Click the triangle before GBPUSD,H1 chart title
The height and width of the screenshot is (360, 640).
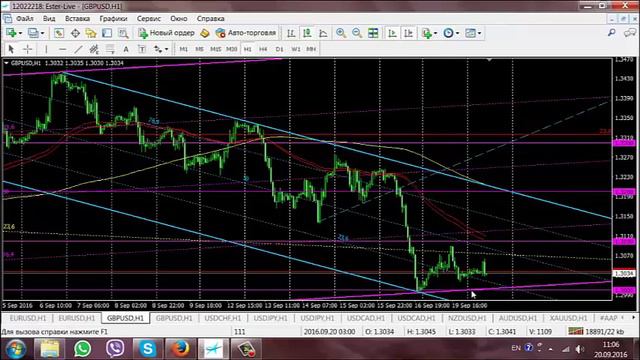tap(6, 63)
